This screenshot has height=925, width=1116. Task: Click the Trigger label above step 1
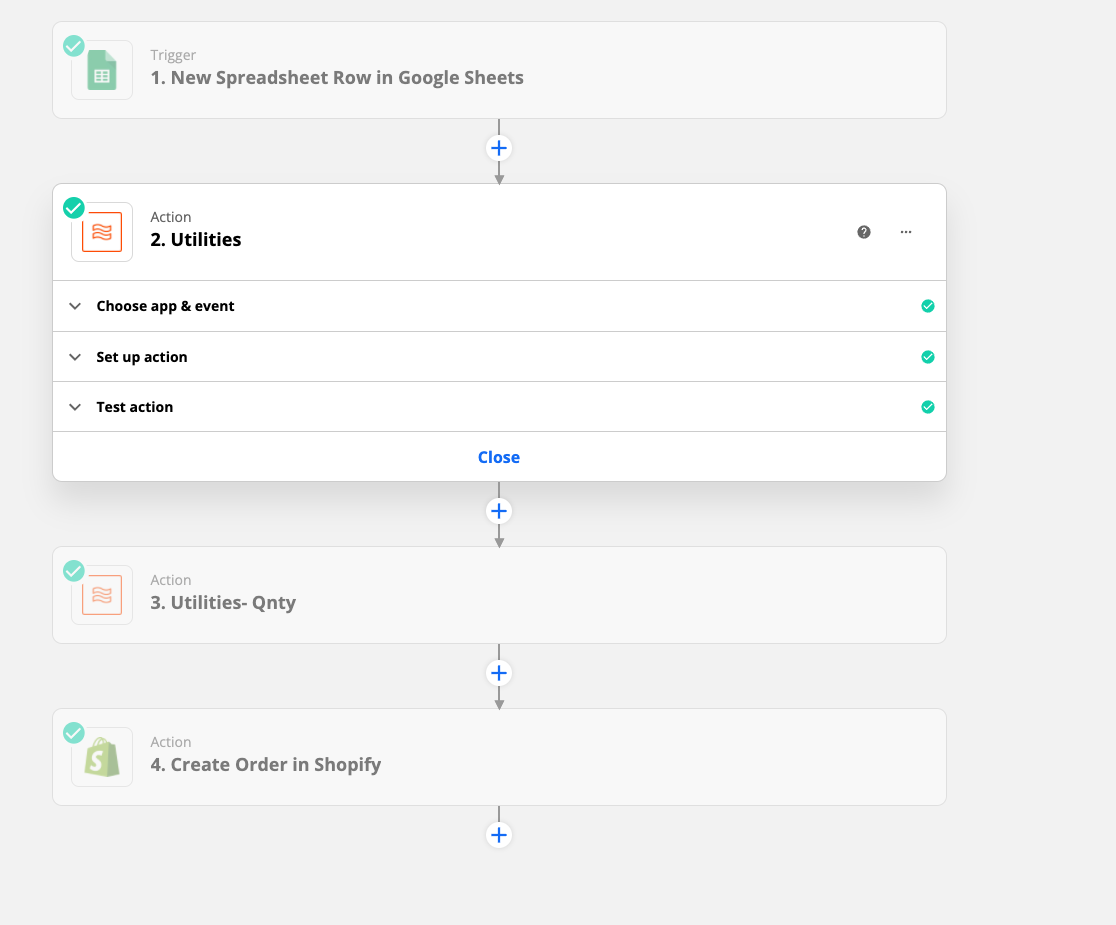click(x=173, y=55)
